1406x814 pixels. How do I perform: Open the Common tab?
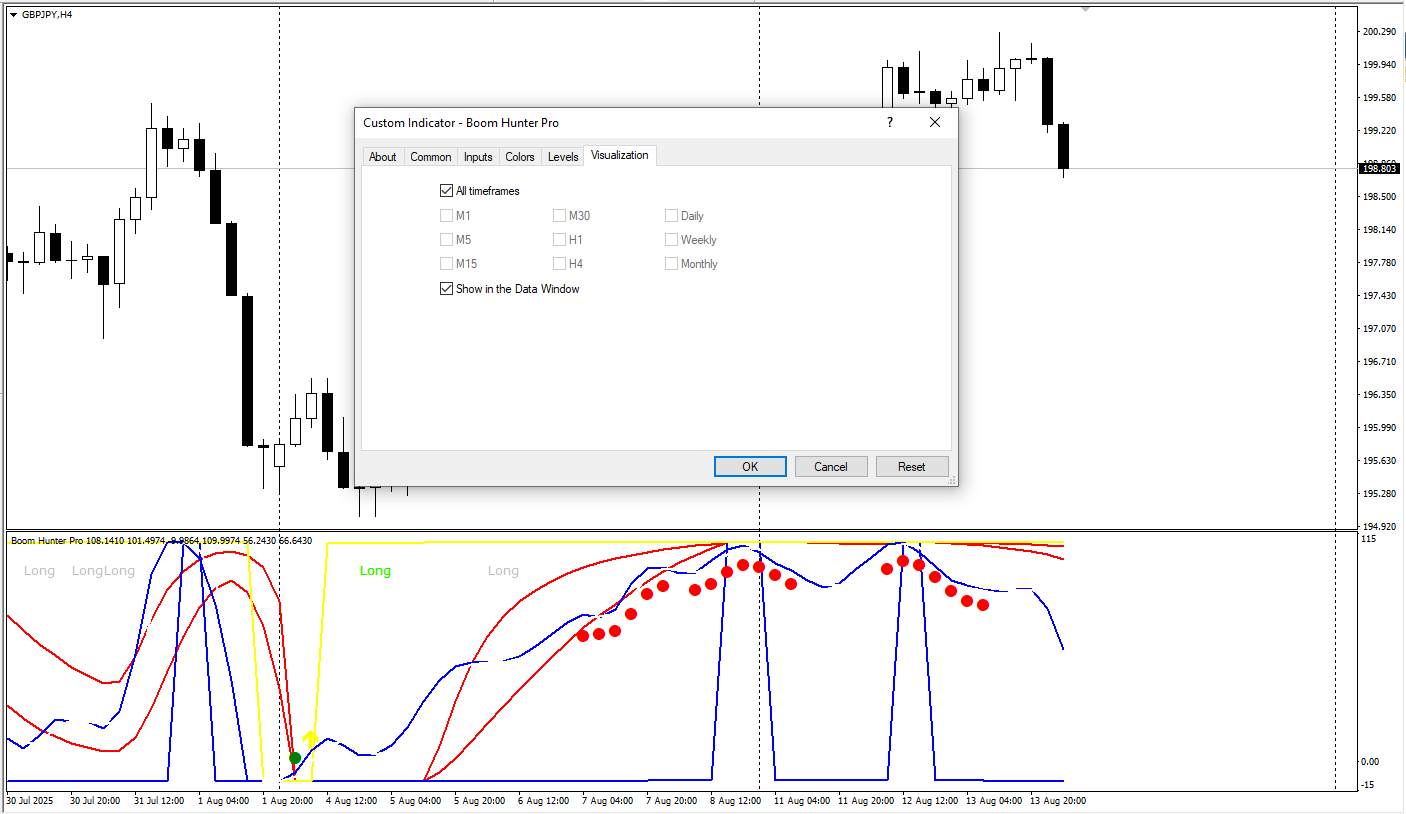click(430, 157)
